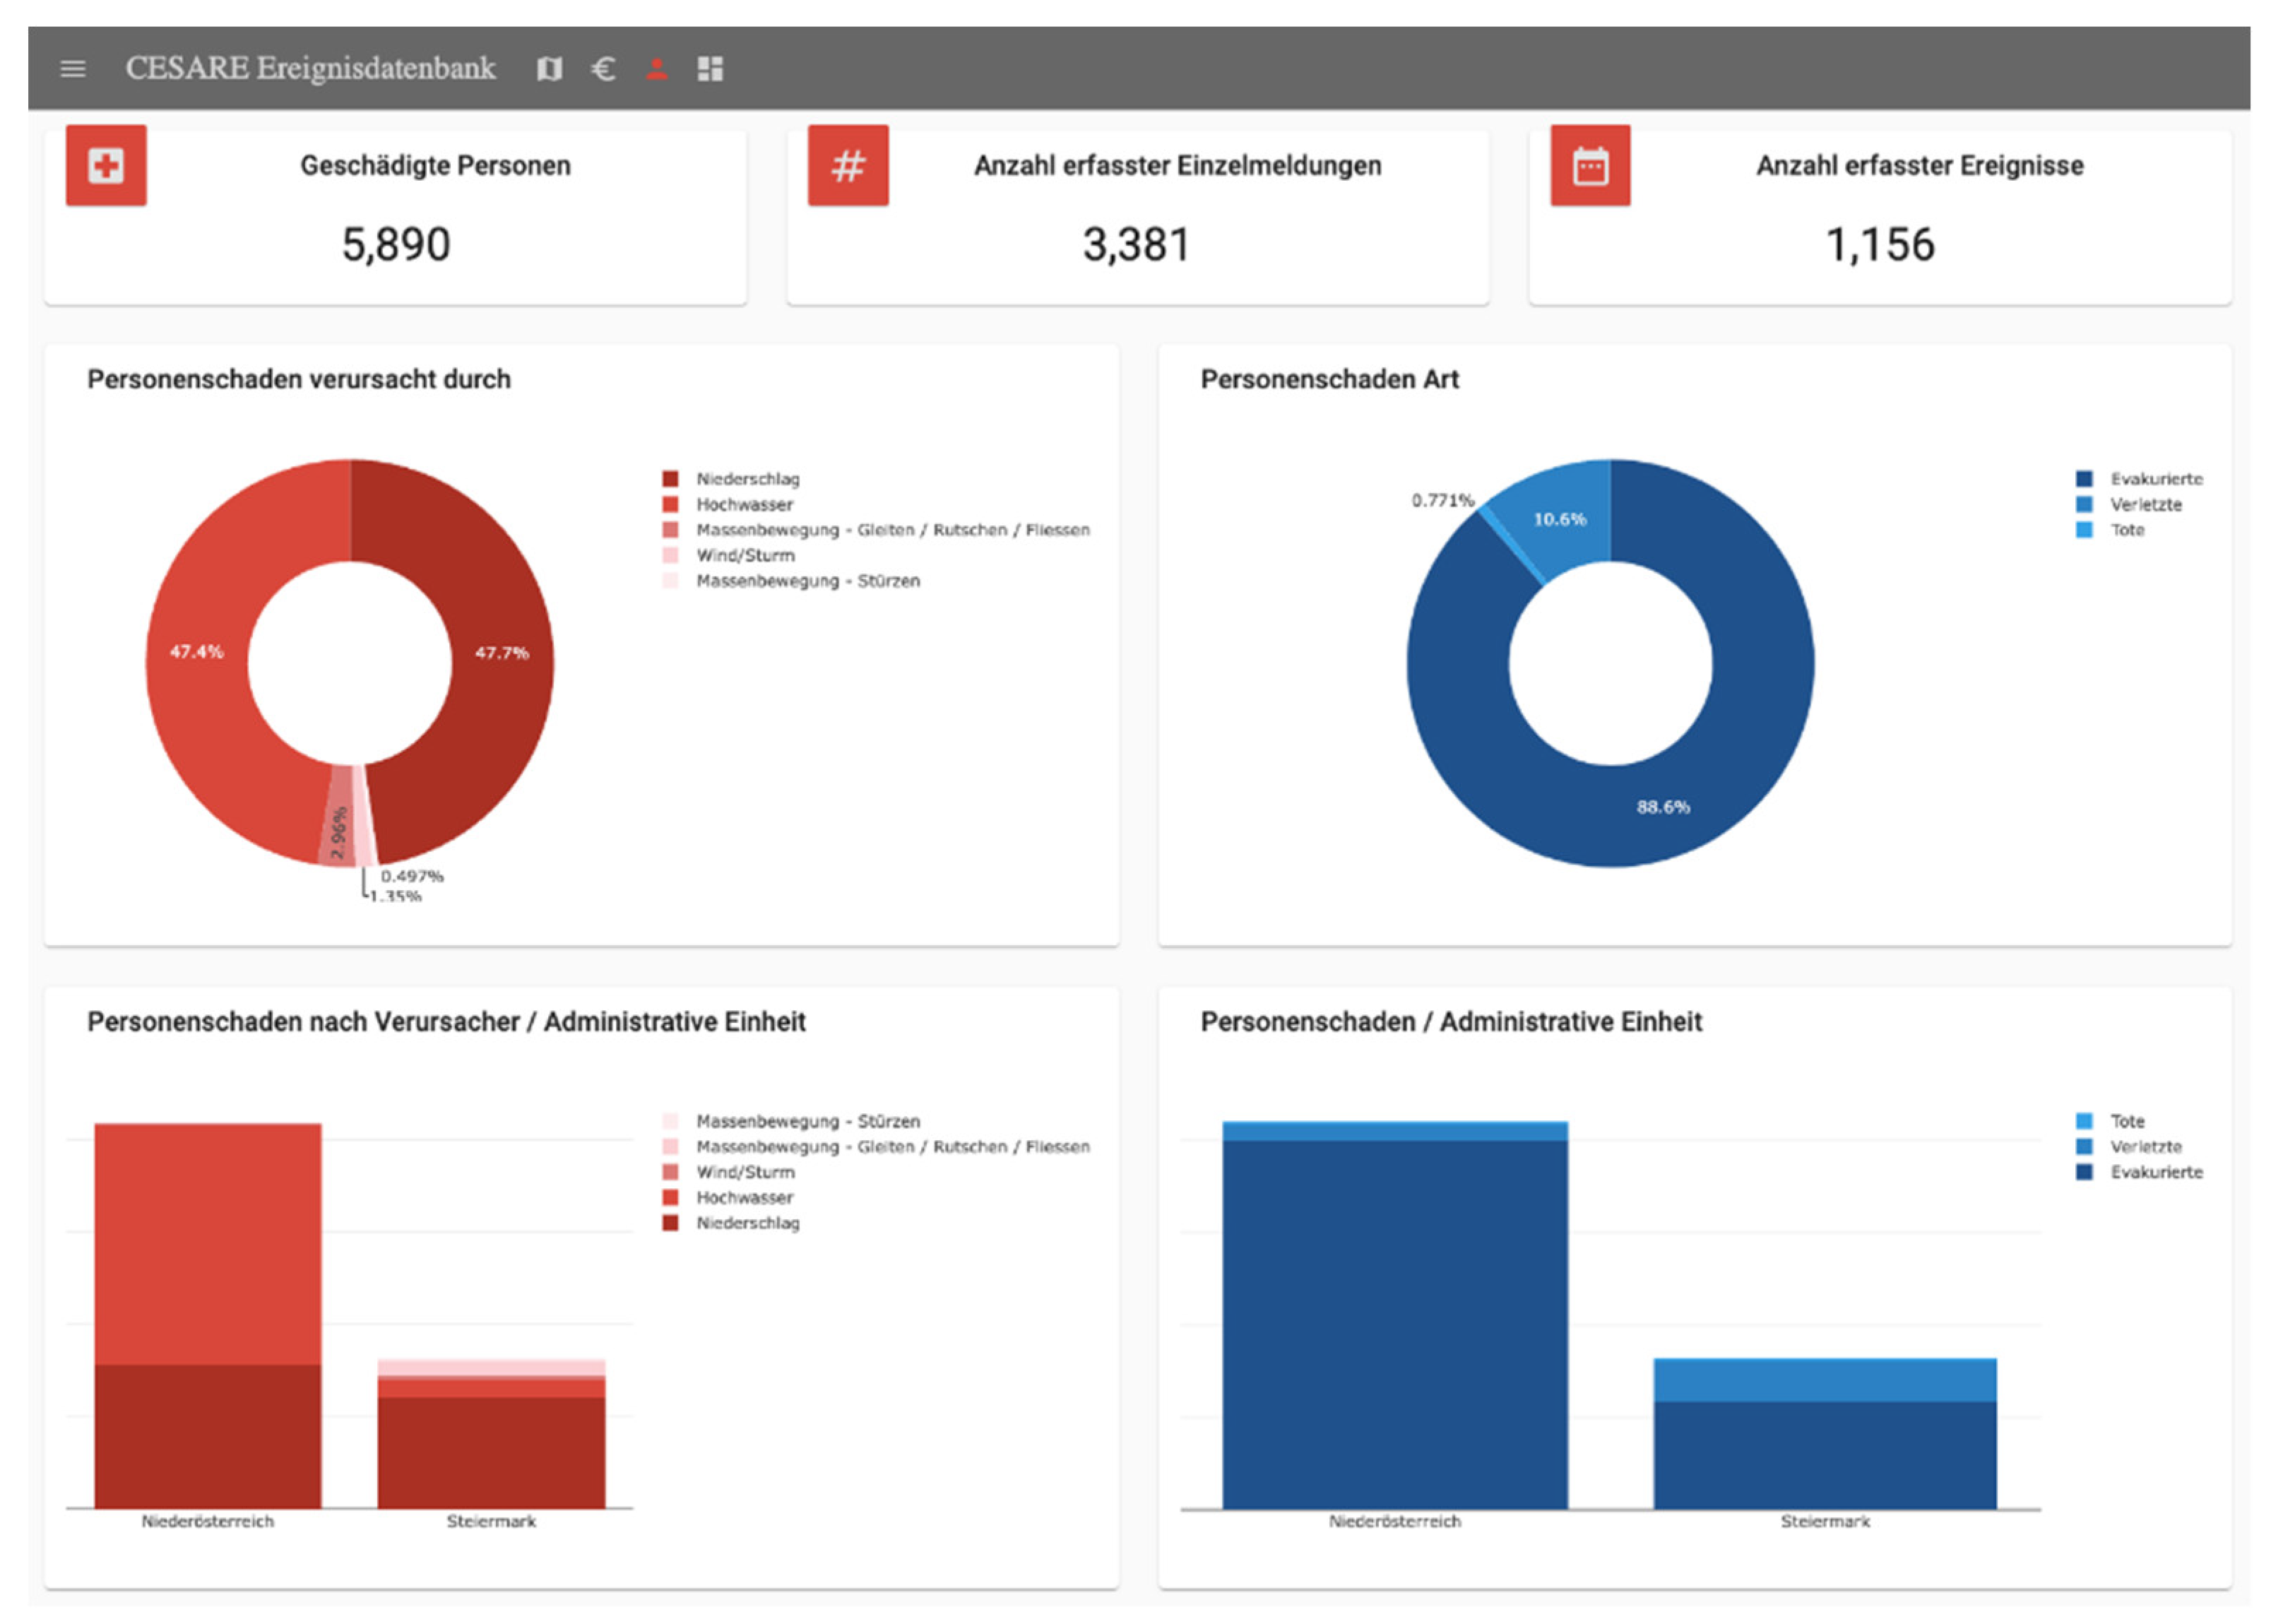Select the red person damage icon
The width and height of the screenshot is (2278, 1624).
coord(657,69)
